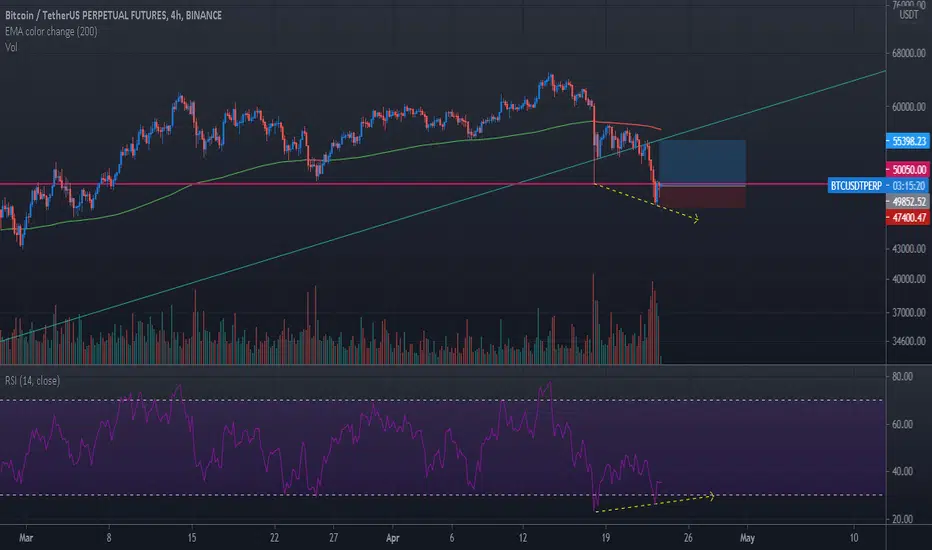Viewport: 932px width, 550px height.
Task: Click the RSI upper dashed 70 level line
Action: tap(441, 400)
